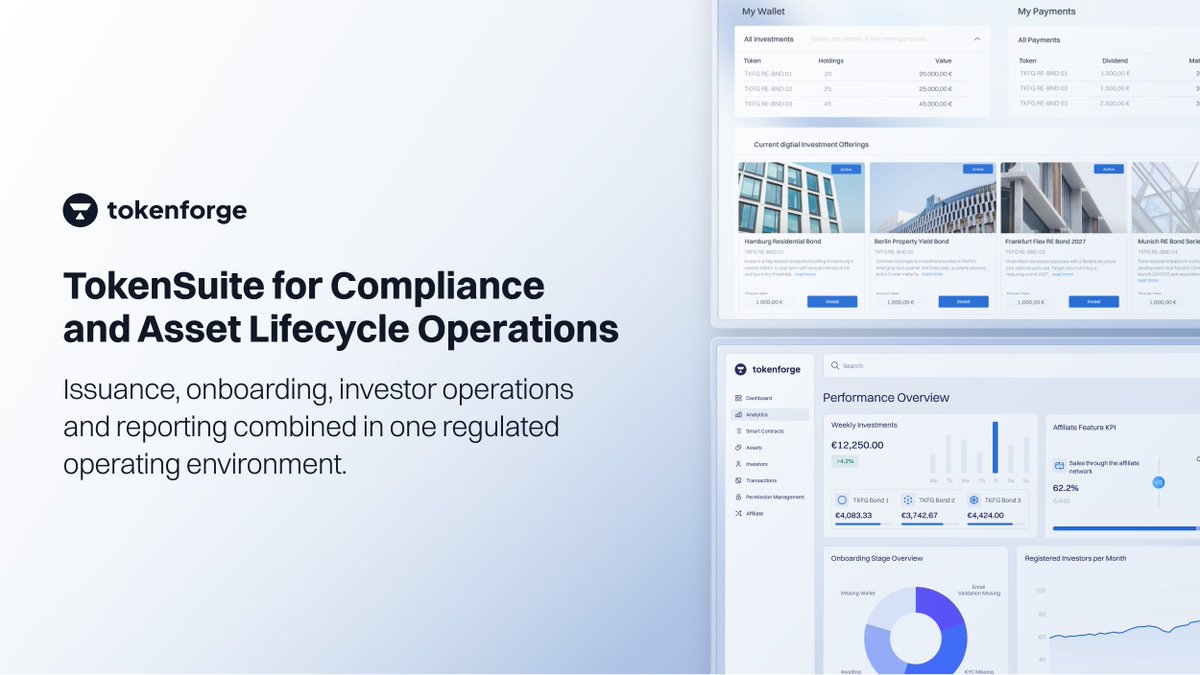Select the Transactions icon in the sidebar
The width and height of the screenshot is (1200, 675).
point(738,480)
